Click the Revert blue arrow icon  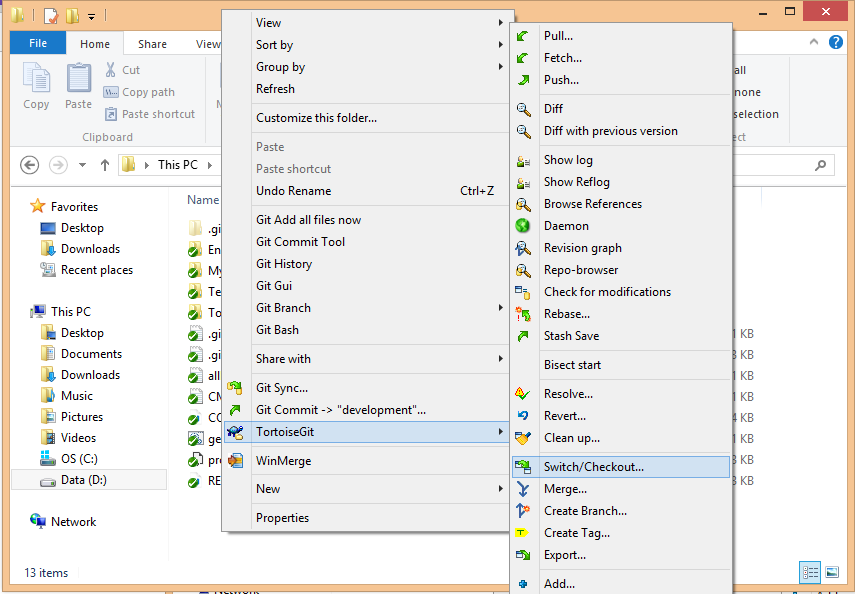(x=523, y=416)
